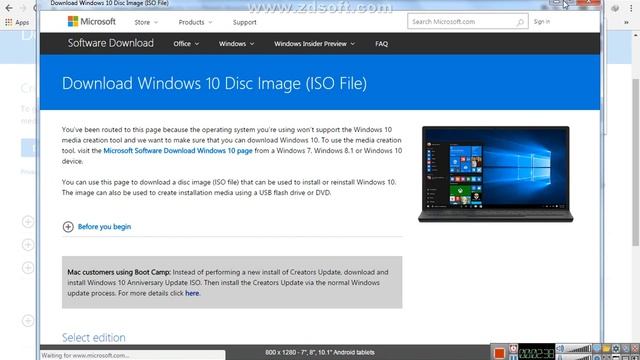The width and height of the screenshot is (640, 360).
Task: Open the FAQ menu item
Action: pyautogui.click(x=382, y=44)
